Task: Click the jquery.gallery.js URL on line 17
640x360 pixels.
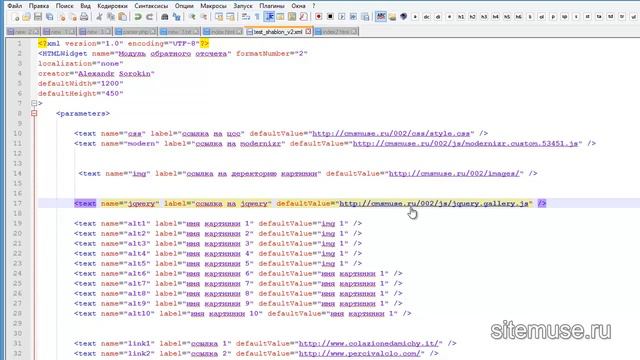Action: [x=434, y=203]
